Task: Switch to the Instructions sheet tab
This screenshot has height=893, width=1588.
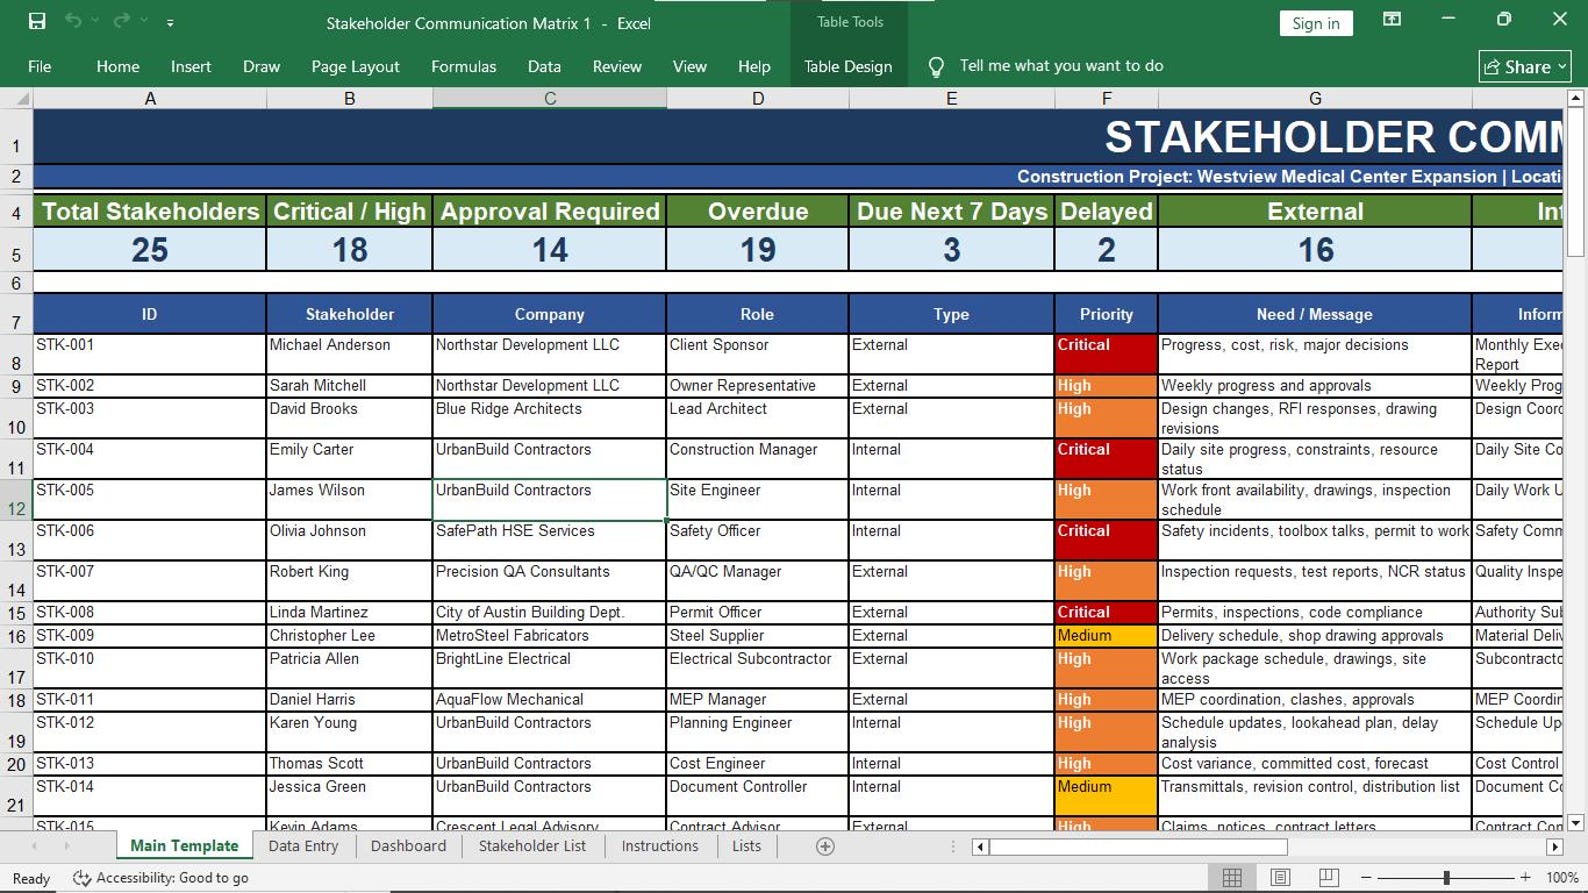Action: point(660,846)
